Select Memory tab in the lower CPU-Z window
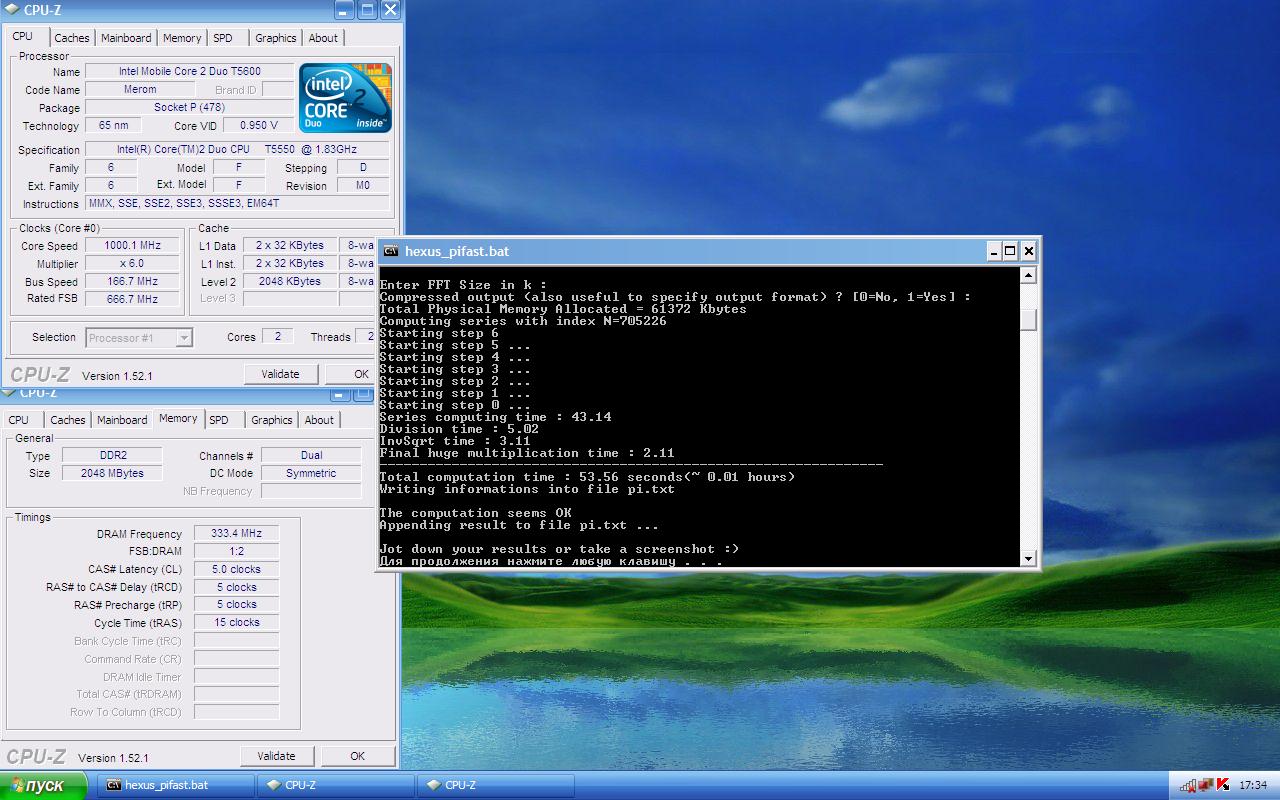This screenshot has width=1280, height=800. 178,418
